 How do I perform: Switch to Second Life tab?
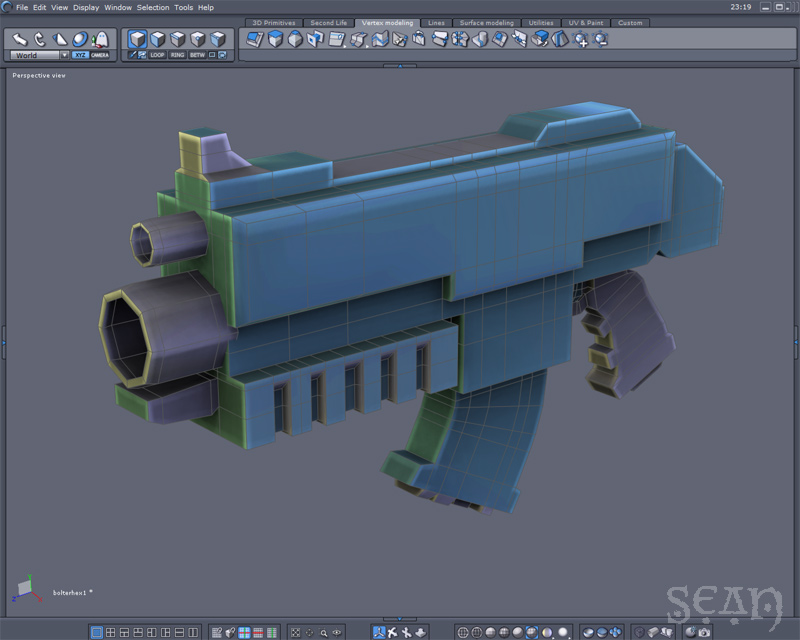tap(329, 23)
